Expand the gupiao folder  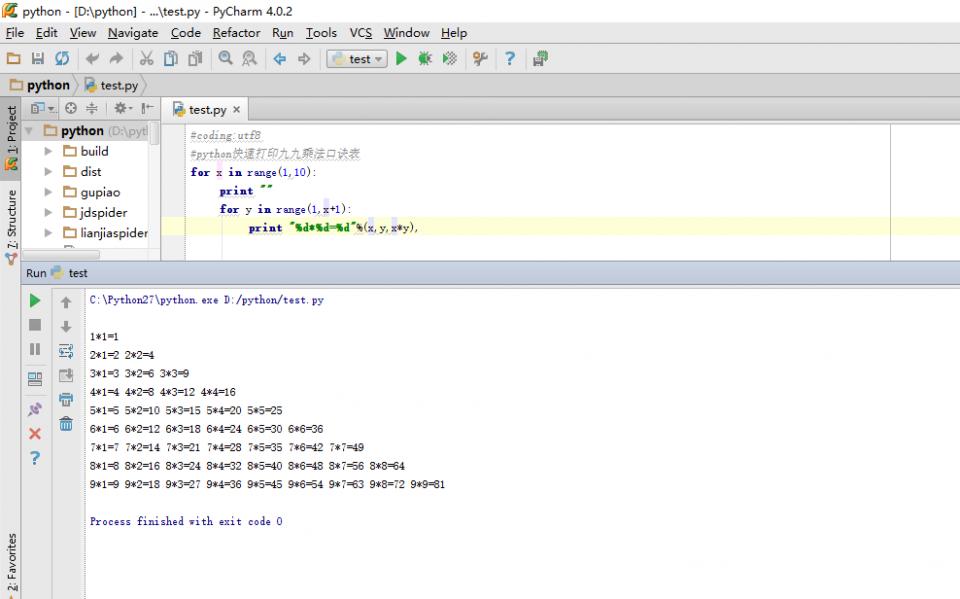[48, 192]
